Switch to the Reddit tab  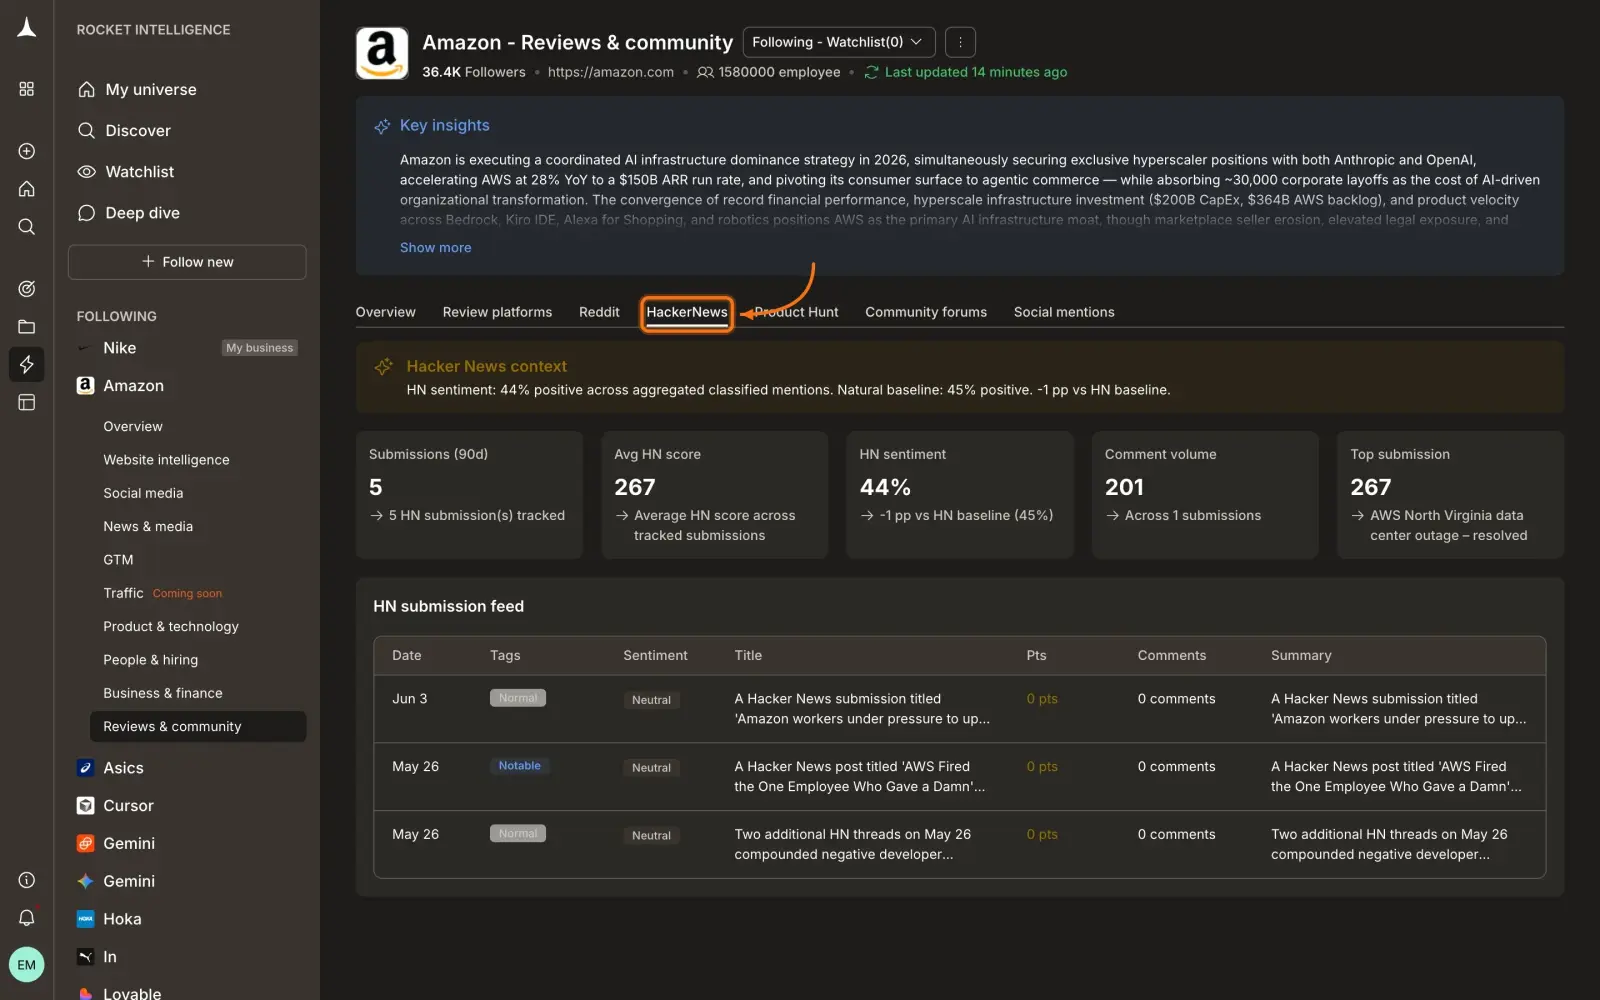[x=599, y=312]
